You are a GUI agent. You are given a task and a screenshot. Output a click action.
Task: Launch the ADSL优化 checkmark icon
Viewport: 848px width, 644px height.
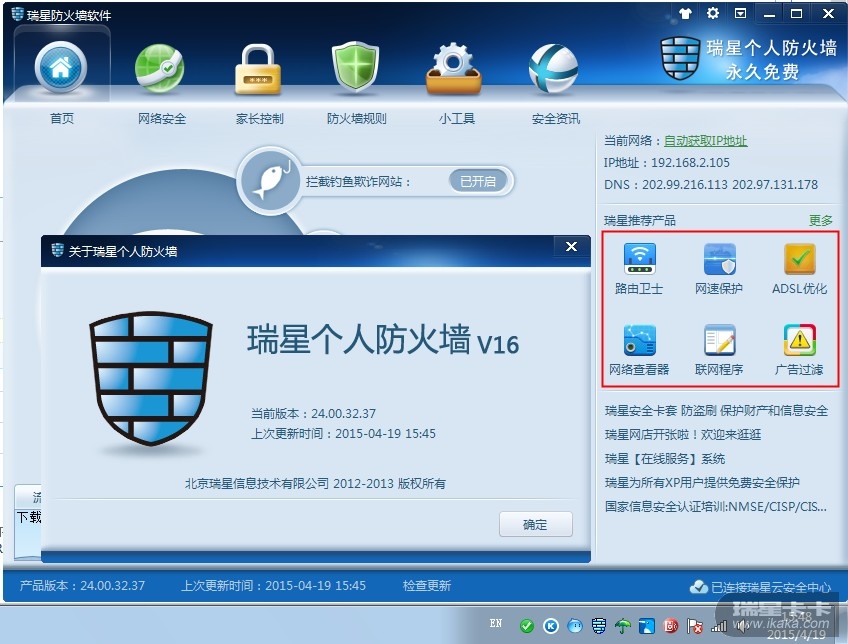[x=799, y=260]
